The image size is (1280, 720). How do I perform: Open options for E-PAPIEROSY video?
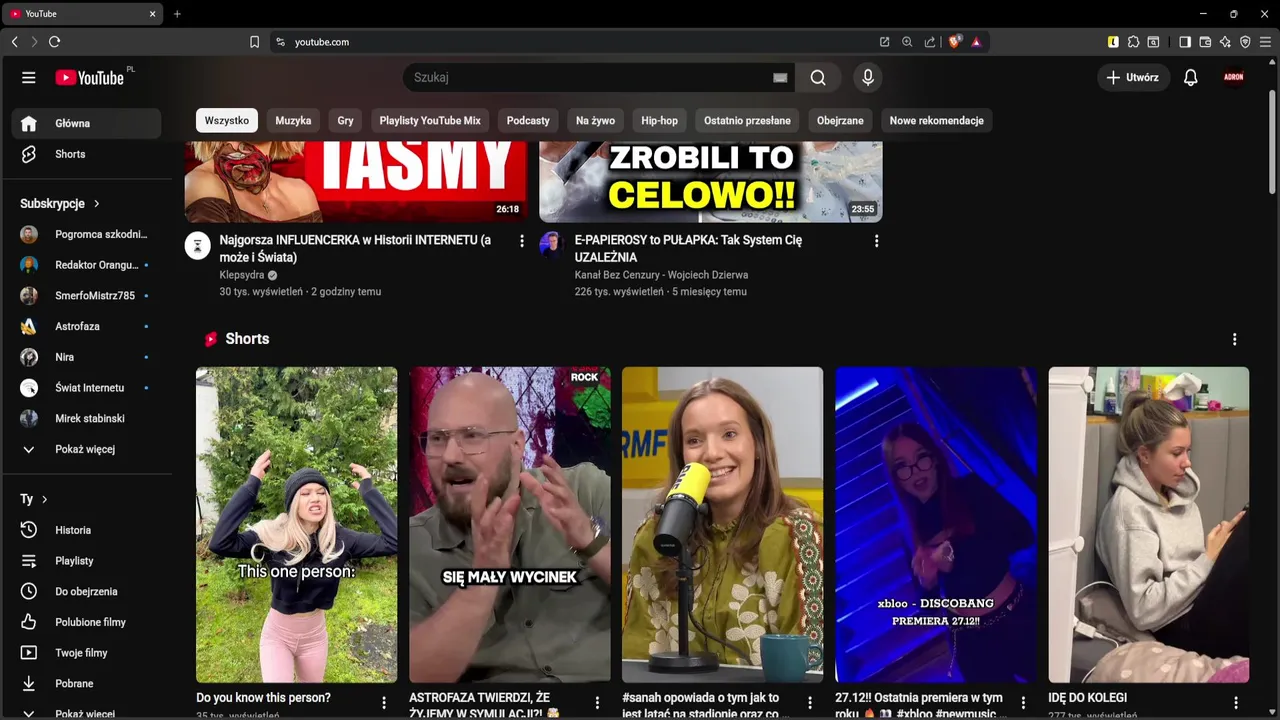point(876,241)
